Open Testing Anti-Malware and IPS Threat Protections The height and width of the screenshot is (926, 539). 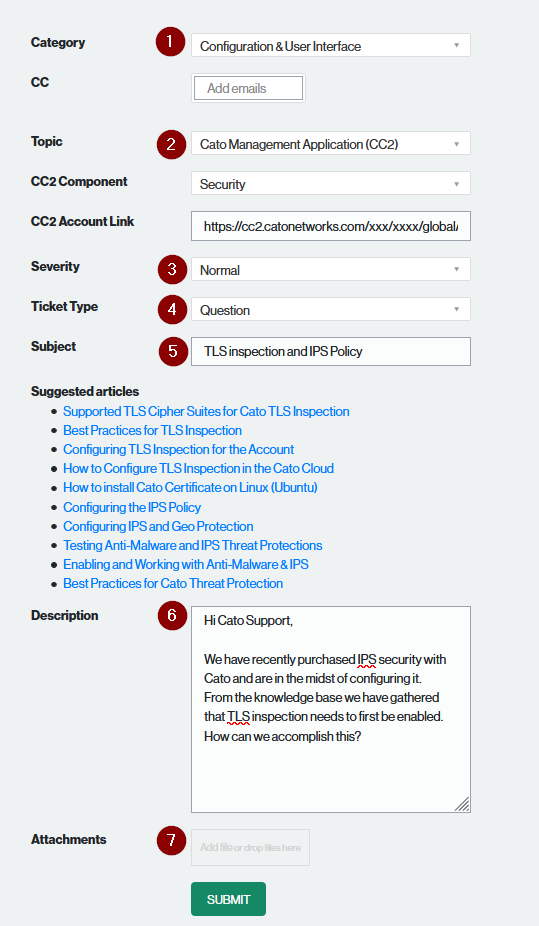point(192,545)
